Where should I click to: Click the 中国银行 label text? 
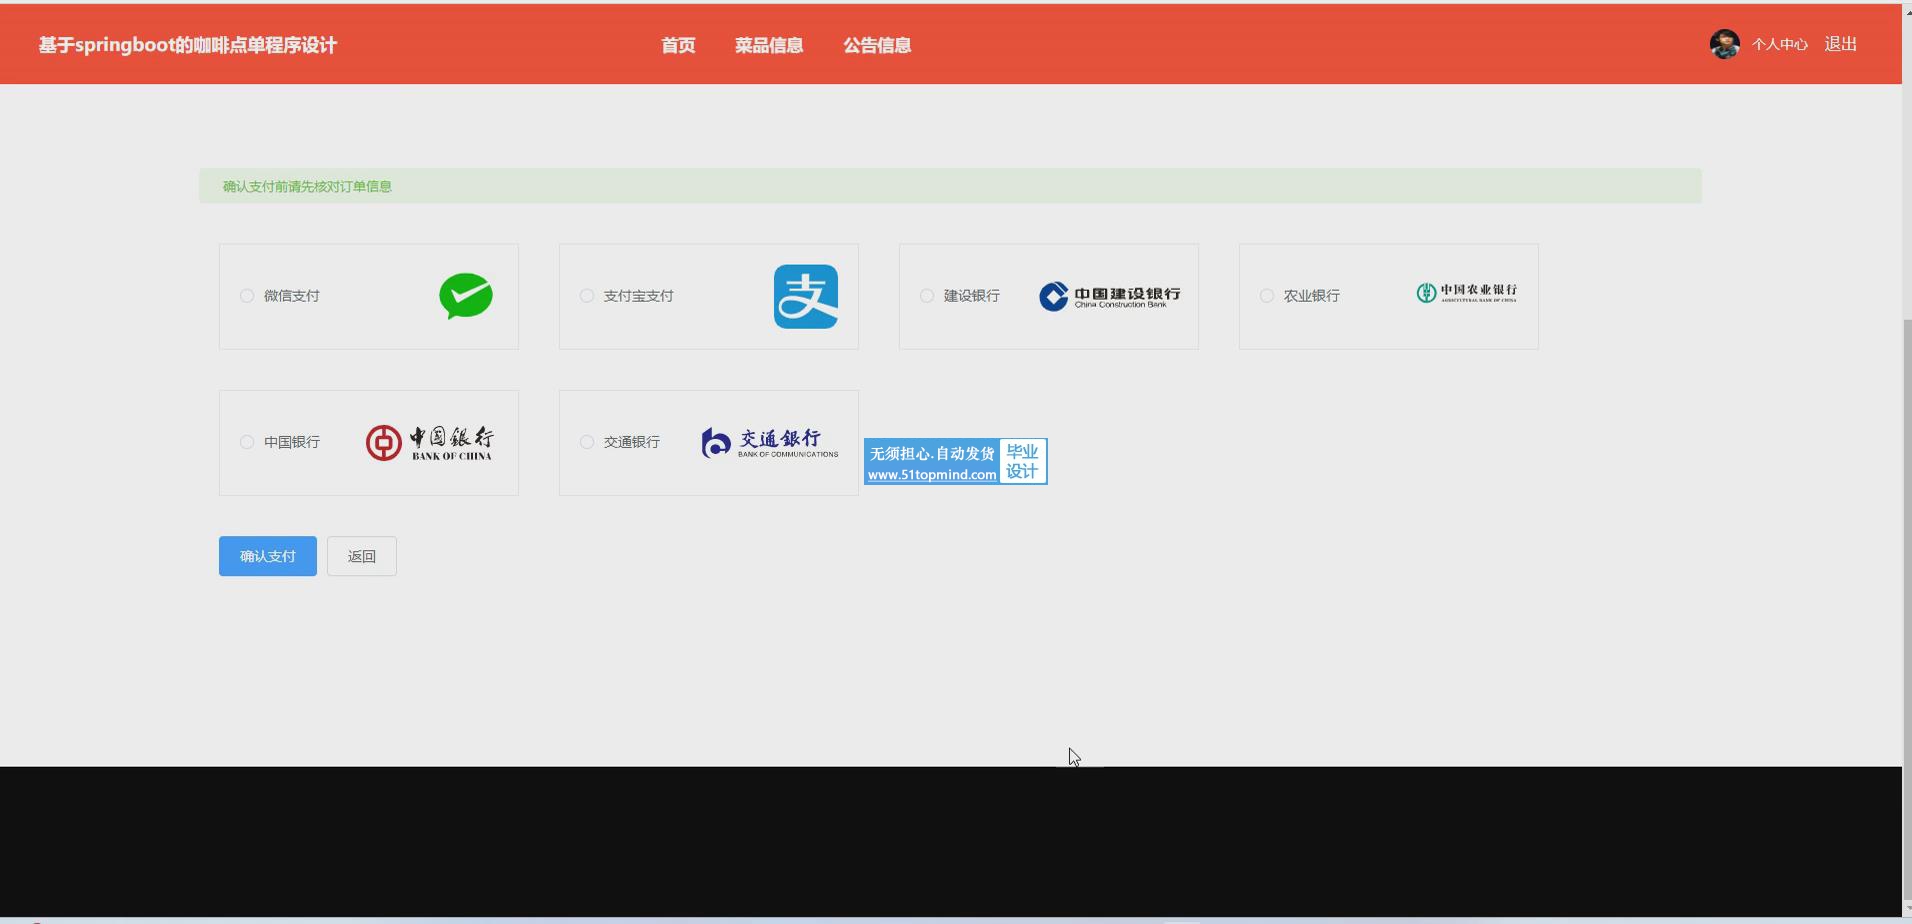click(x=292, y=442)
